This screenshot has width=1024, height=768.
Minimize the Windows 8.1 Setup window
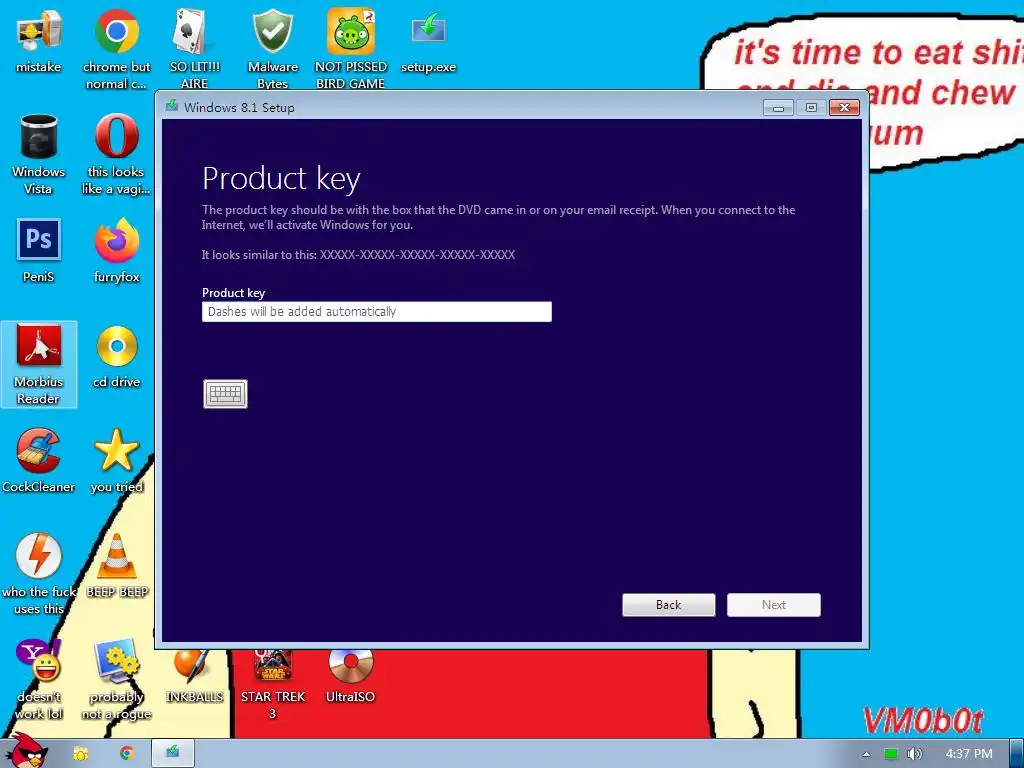(778, 108)
